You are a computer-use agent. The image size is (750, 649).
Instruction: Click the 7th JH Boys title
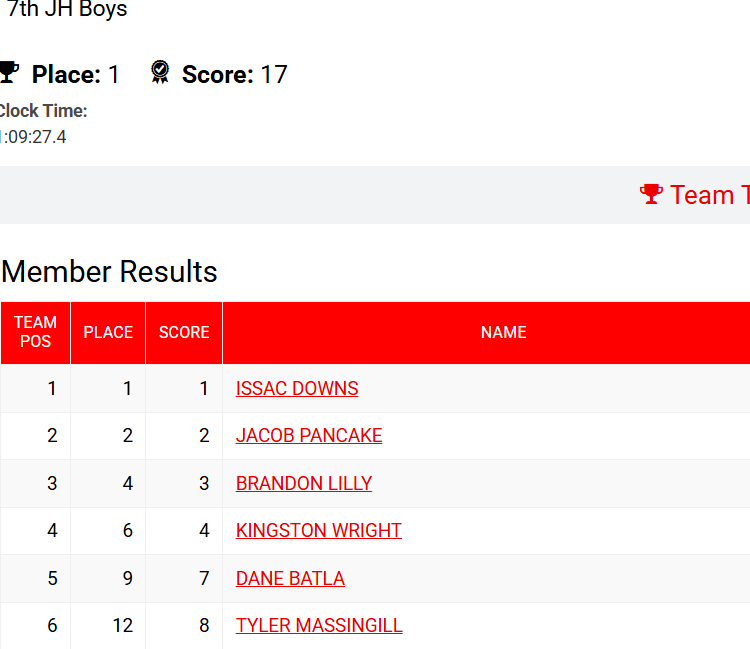[67, 10]
